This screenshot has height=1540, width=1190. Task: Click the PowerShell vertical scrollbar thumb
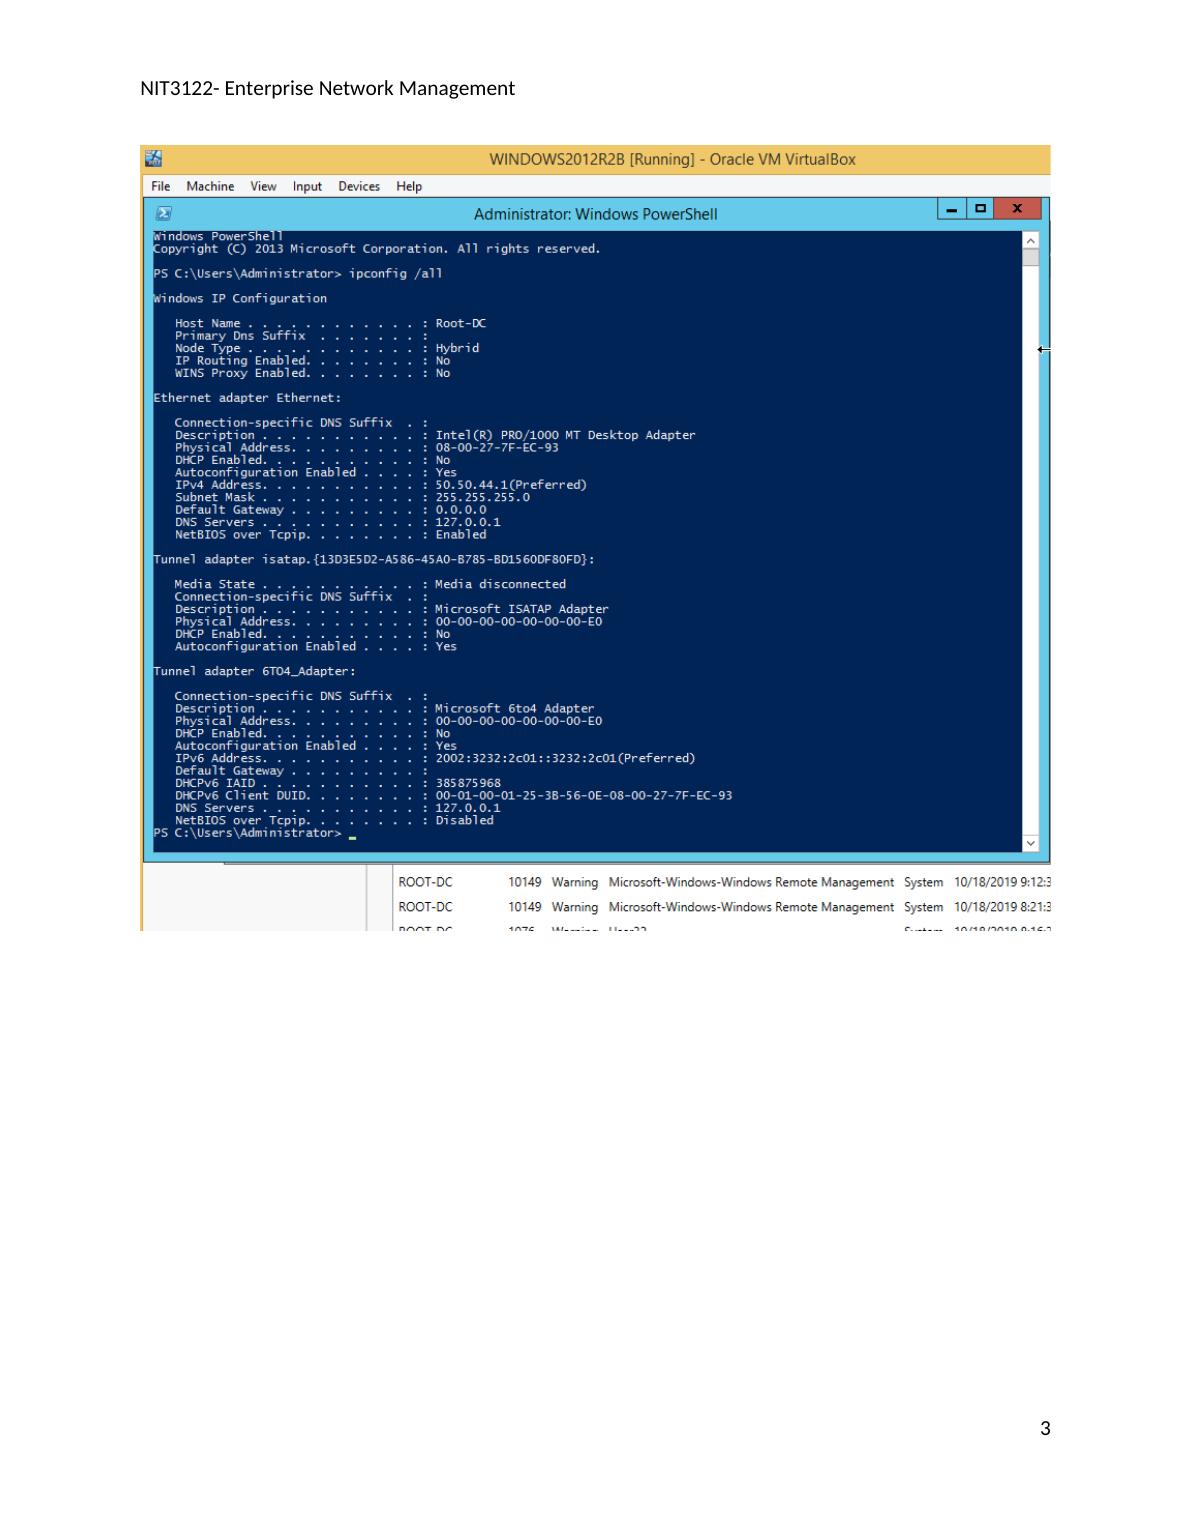click(1031, 258)
